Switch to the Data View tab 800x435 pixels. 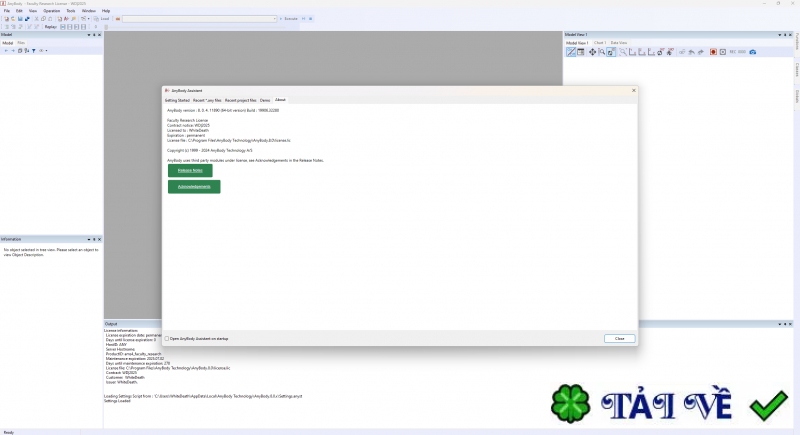click(x=619, y=43)
